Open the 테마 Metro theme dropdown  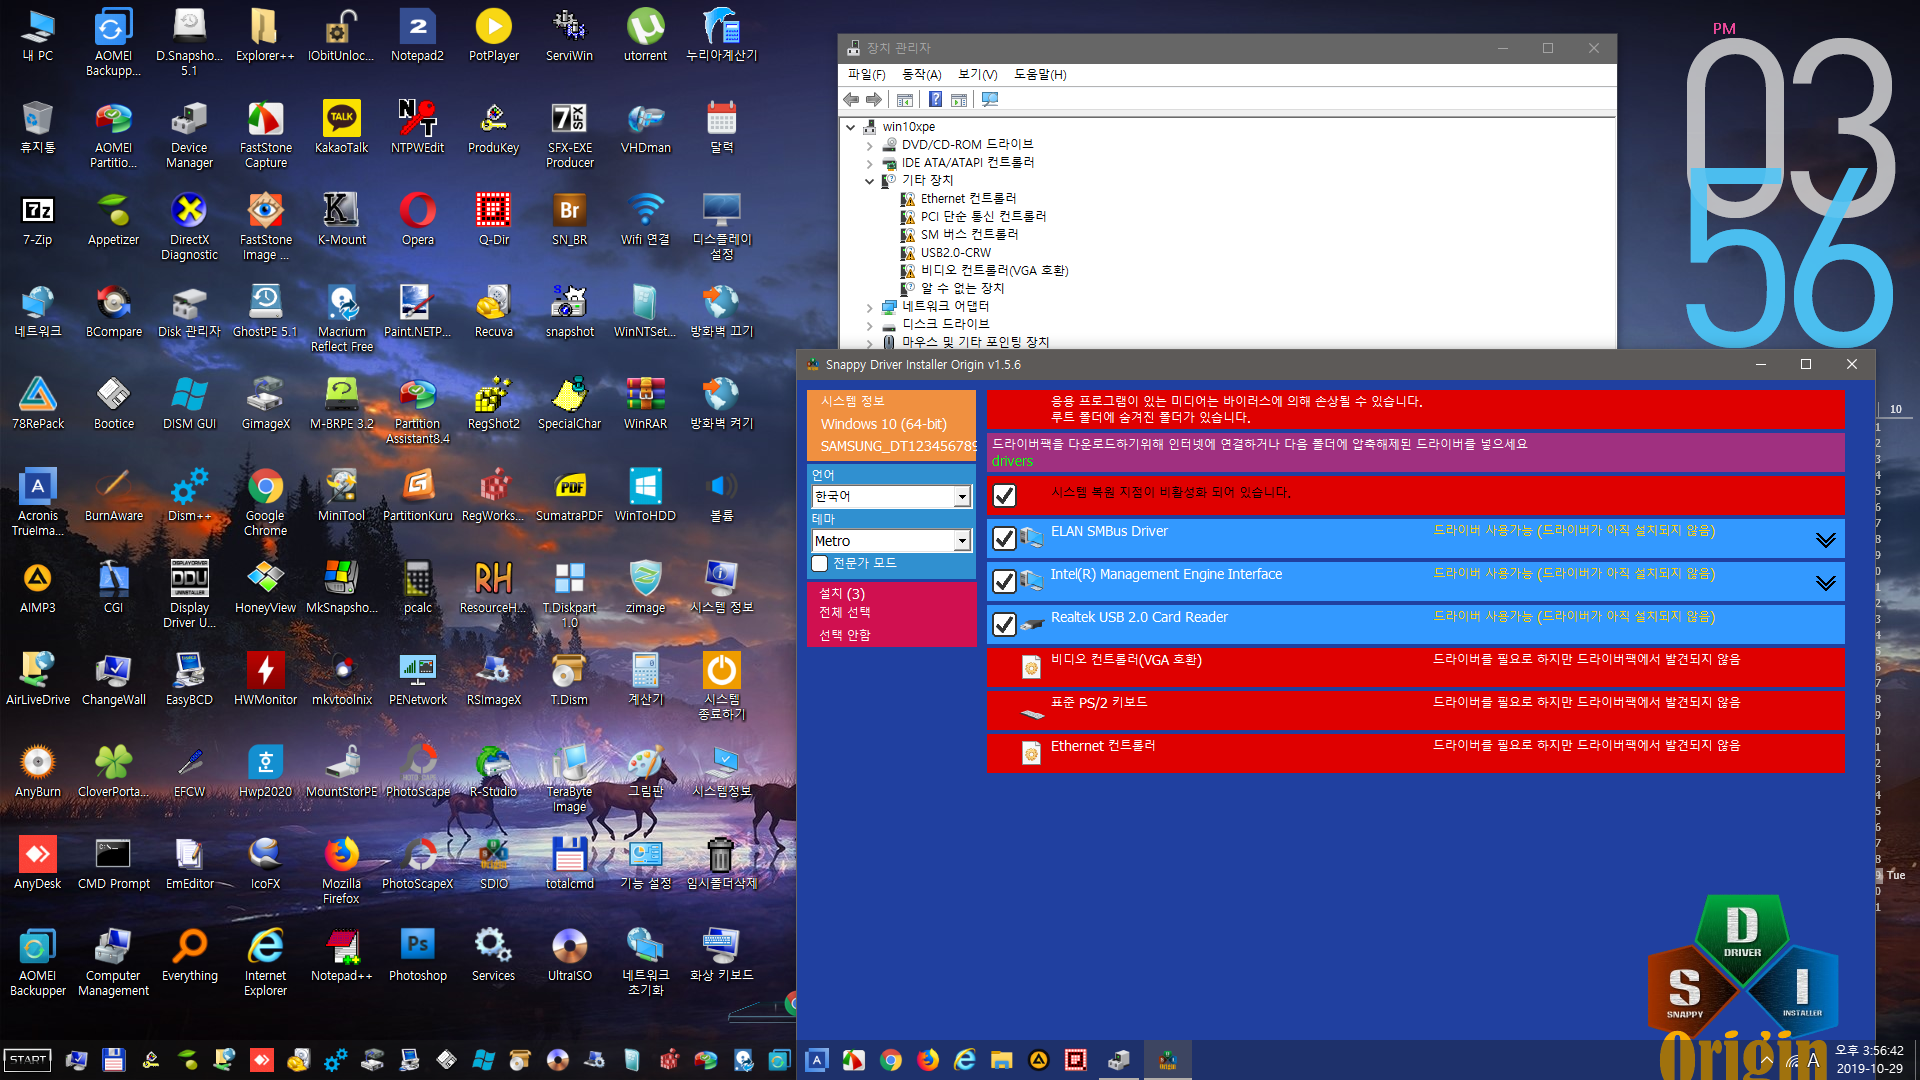click(x=891, y=541)
